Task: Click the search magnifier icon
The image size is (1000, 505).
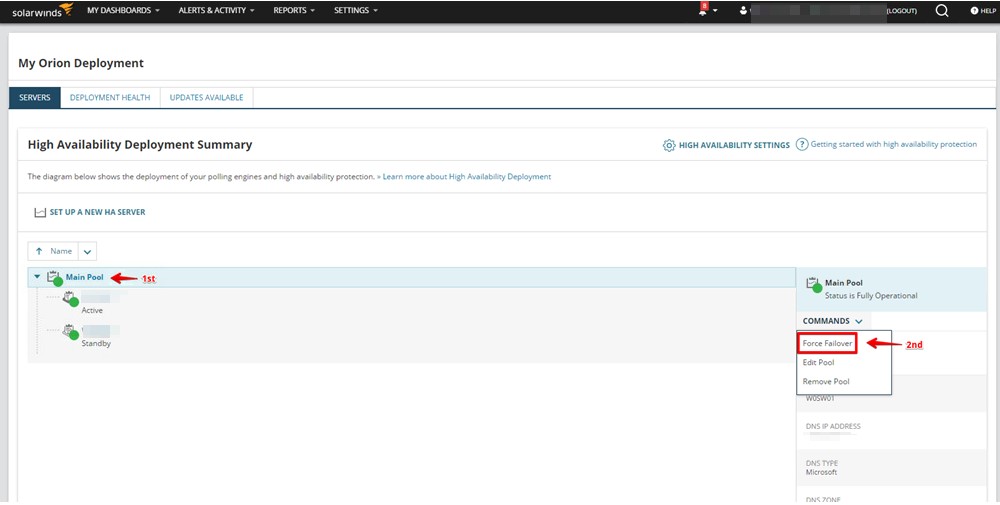Action: (x=942, y=11)
